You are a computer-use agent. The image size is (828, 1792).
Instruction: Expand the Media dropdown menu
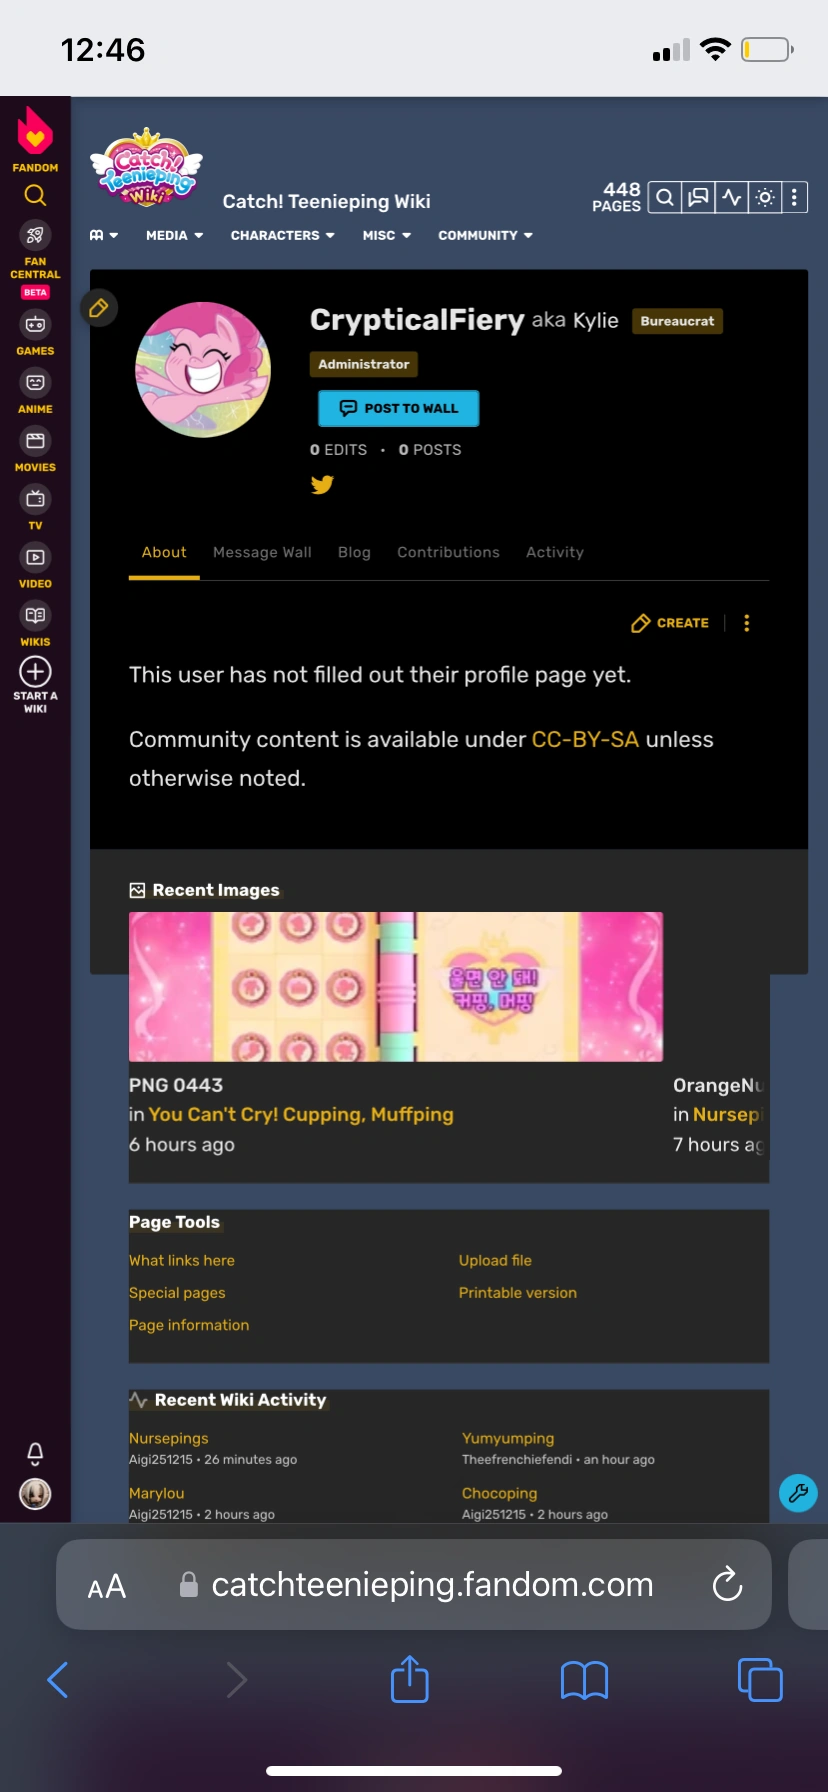coord(175,235)
